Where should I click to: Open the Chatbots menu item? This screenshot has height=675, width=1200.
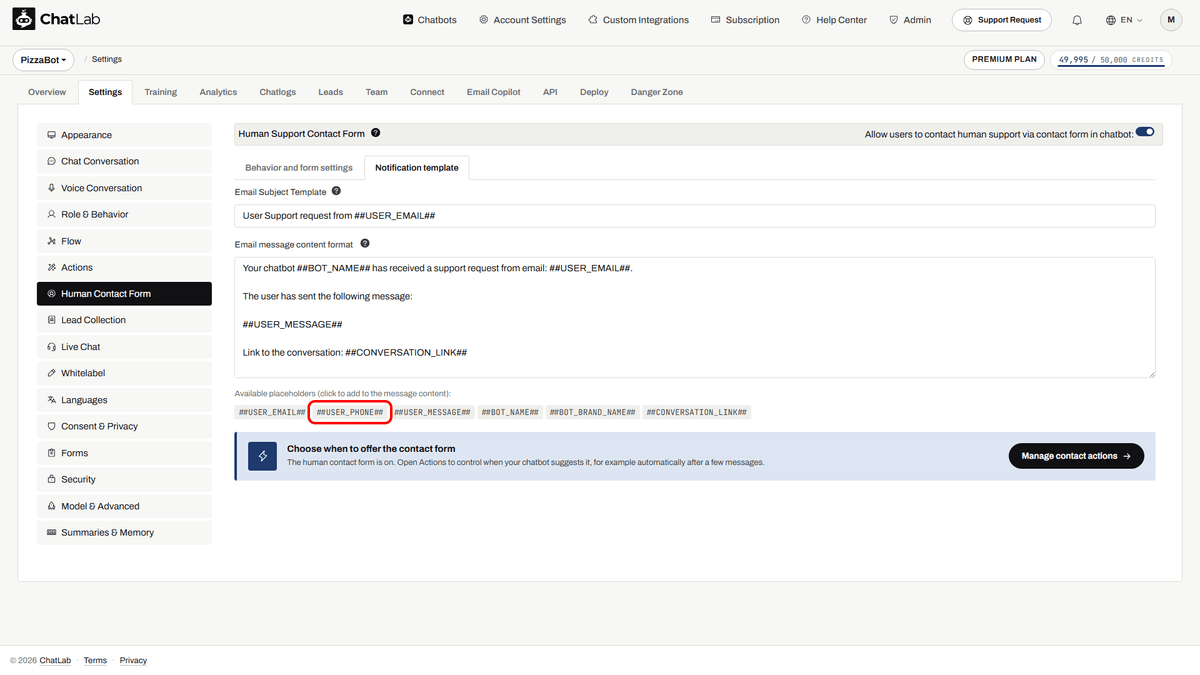tap(430, 20)
